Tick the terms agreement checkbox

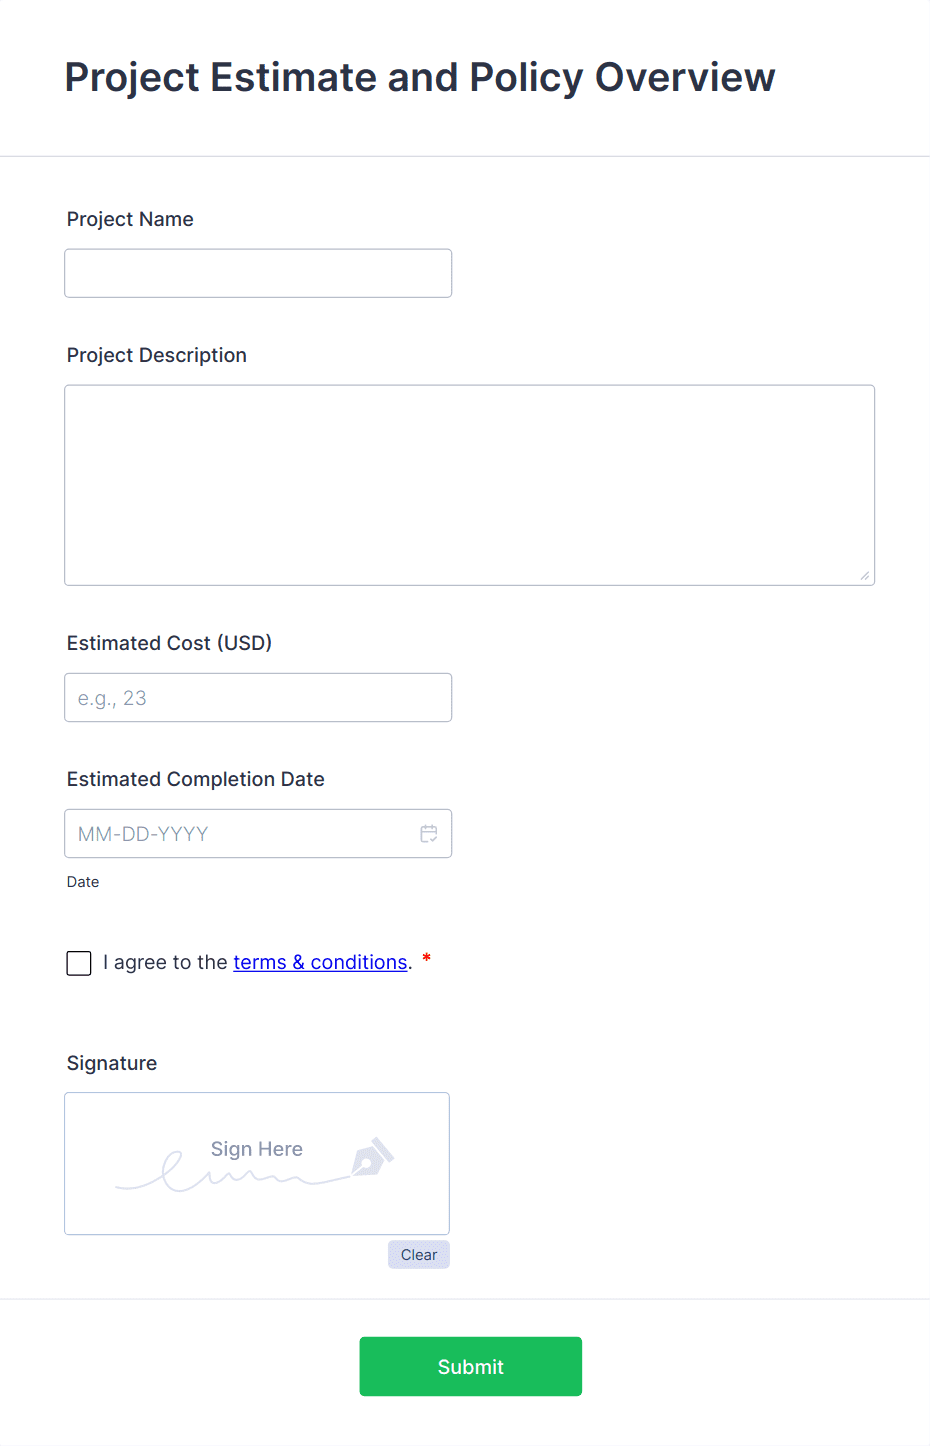[79, 963]
